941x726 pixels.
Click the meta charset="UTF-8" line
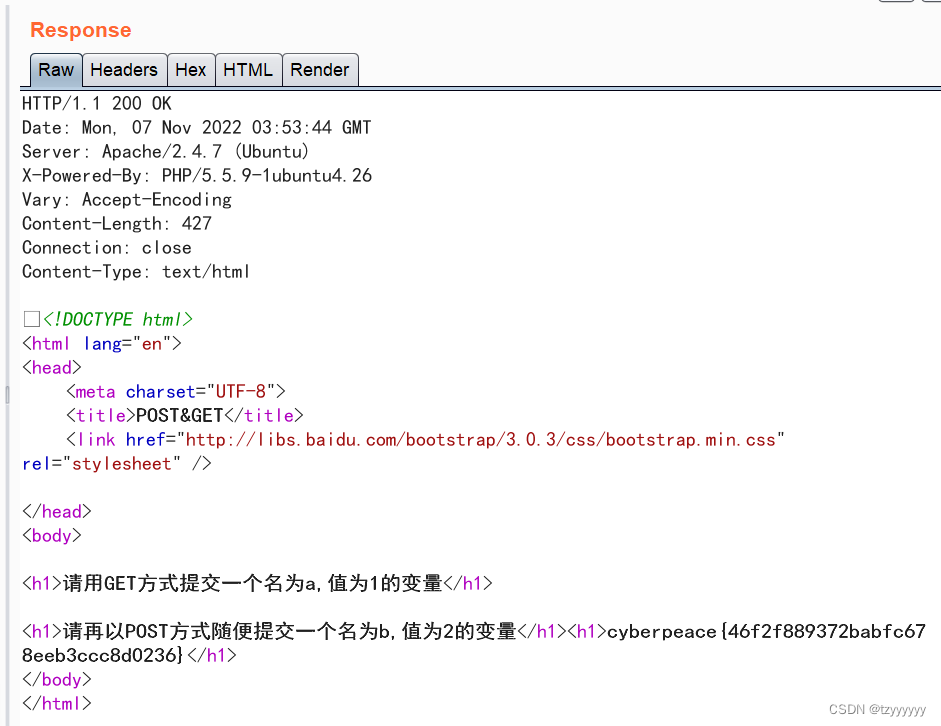(x=176, y=392)
